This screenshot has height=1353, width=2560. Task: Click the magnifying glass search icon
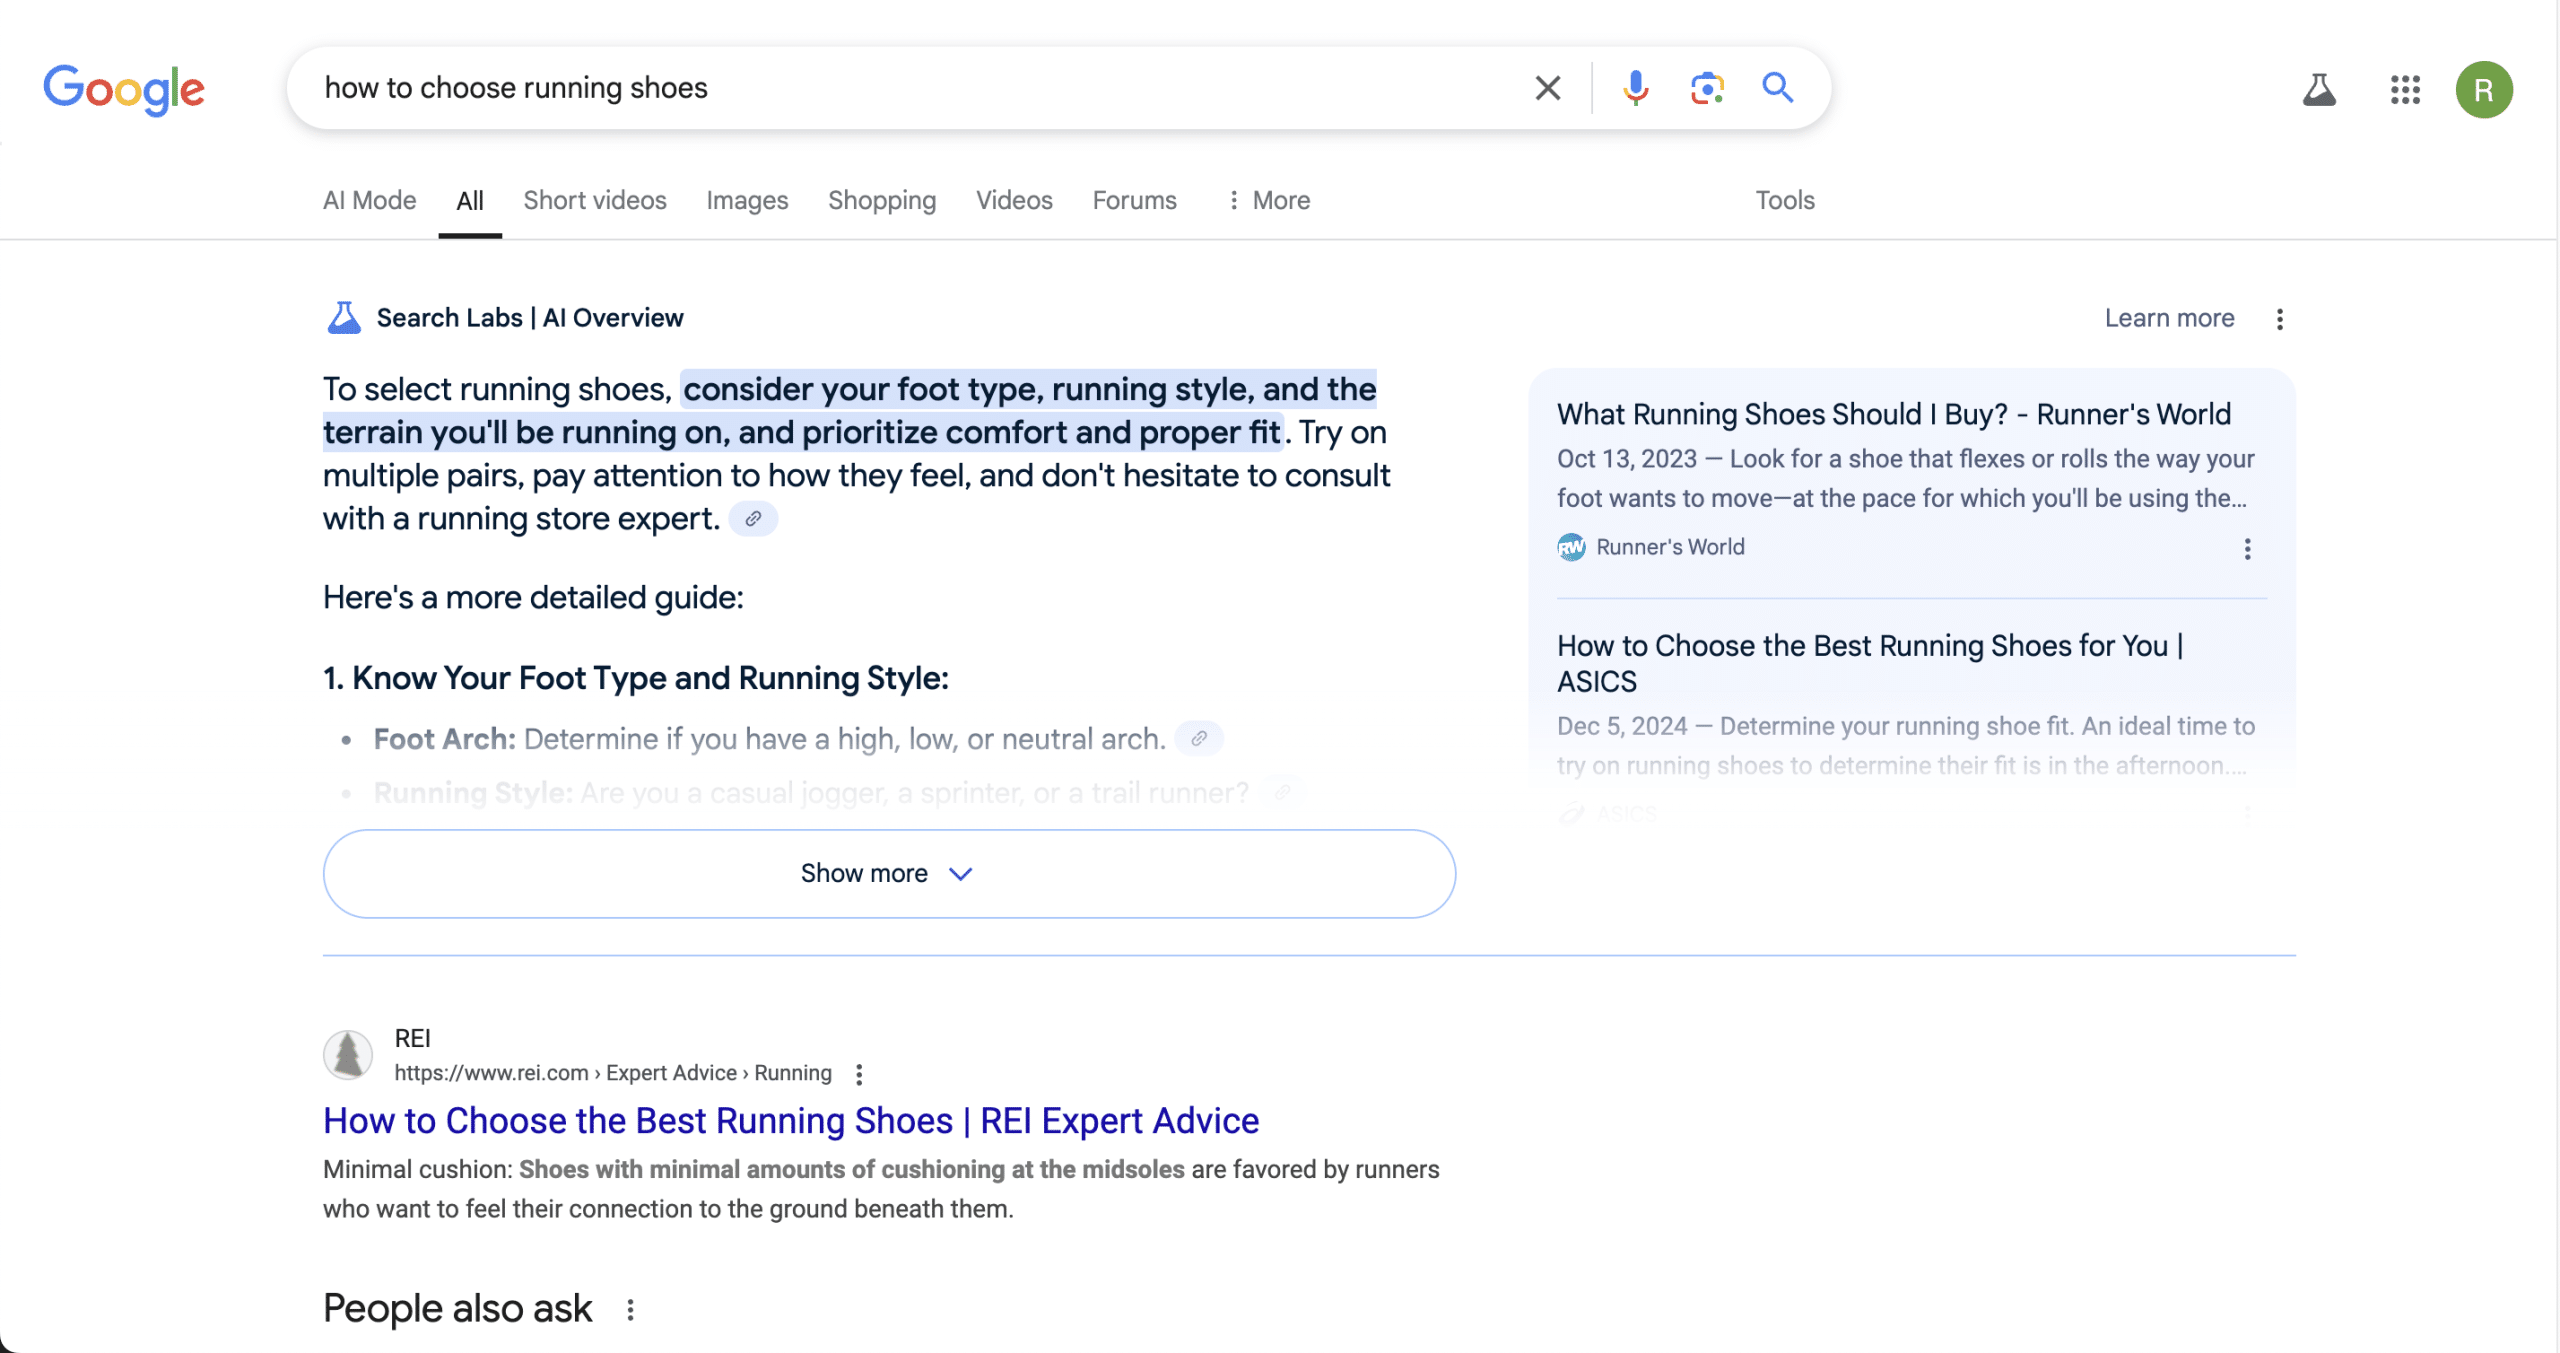point(1777,88)
